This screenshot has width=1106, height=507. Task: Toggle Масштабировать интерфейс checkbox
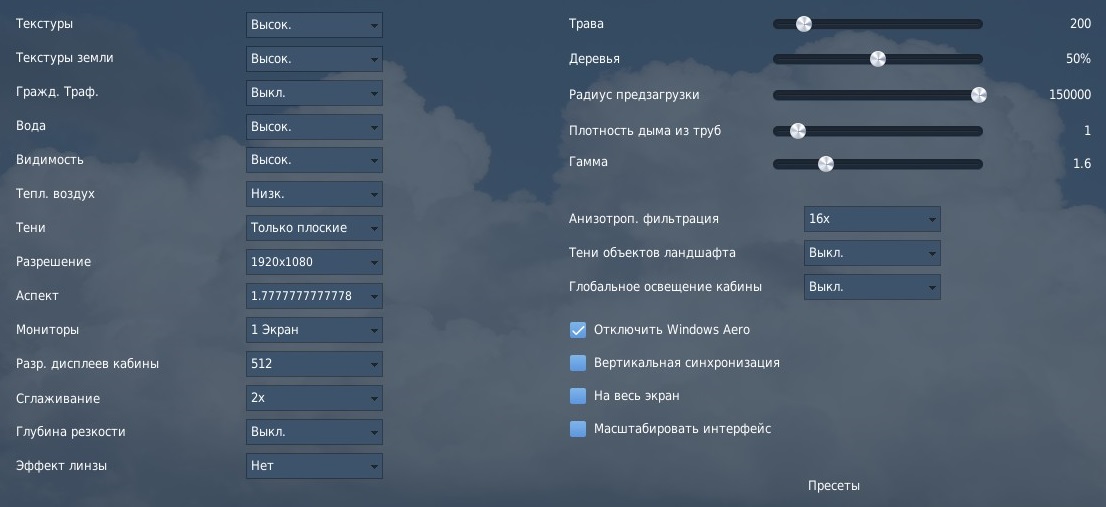578,429
